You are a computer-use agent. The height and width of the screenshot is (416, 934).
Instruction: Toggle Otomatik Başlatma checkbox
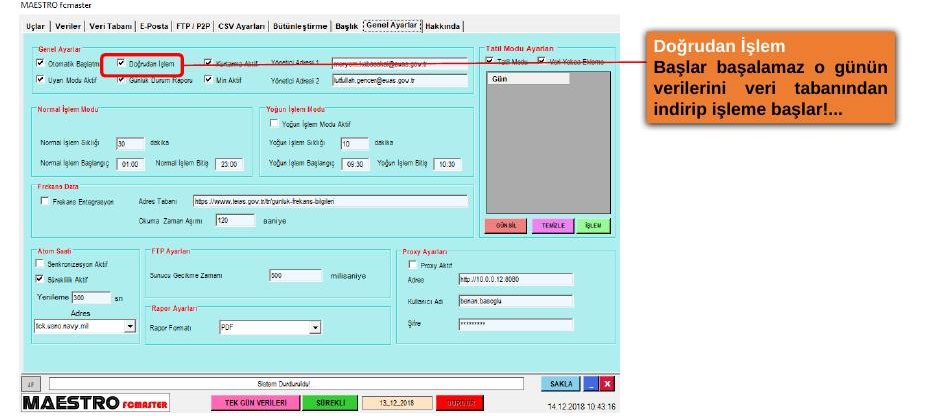41,63
